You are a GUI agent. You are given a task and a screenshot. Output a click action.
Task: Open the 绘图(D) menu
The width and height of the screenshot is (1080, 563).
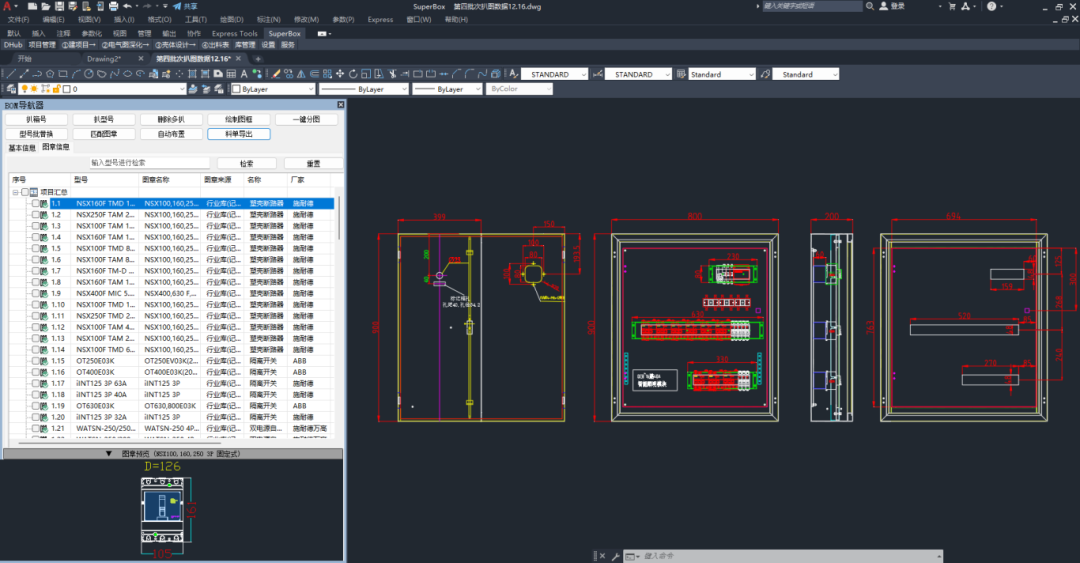click(231, 19)
